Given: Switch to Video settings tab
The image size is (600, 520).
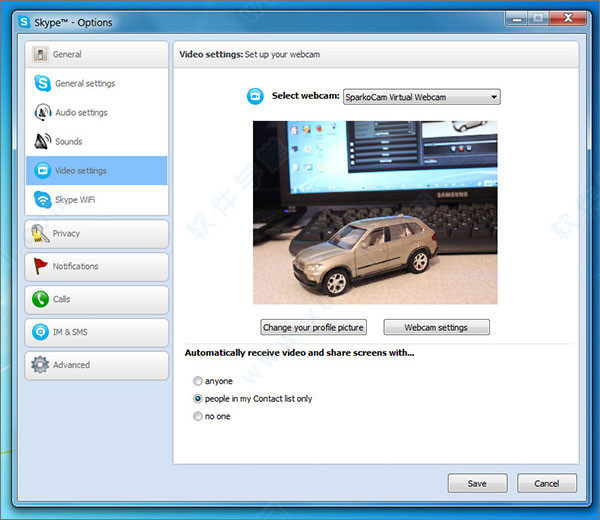Looking at the screenshot, I should point(96,170).
